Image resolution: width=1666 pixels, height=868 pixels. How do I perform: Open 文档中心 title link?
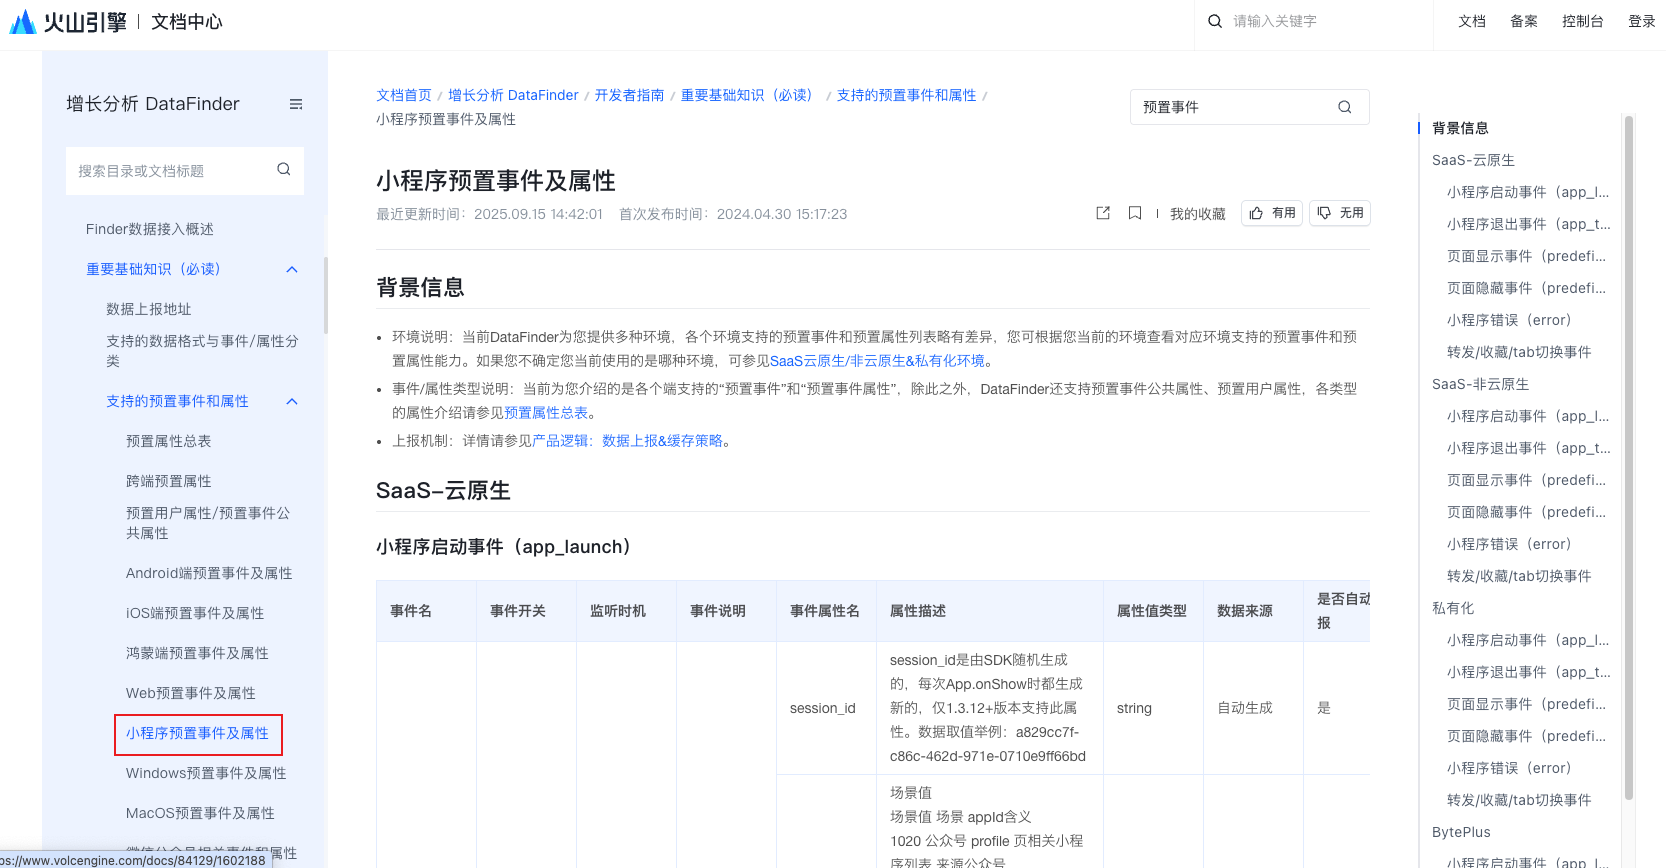(187, 21)
